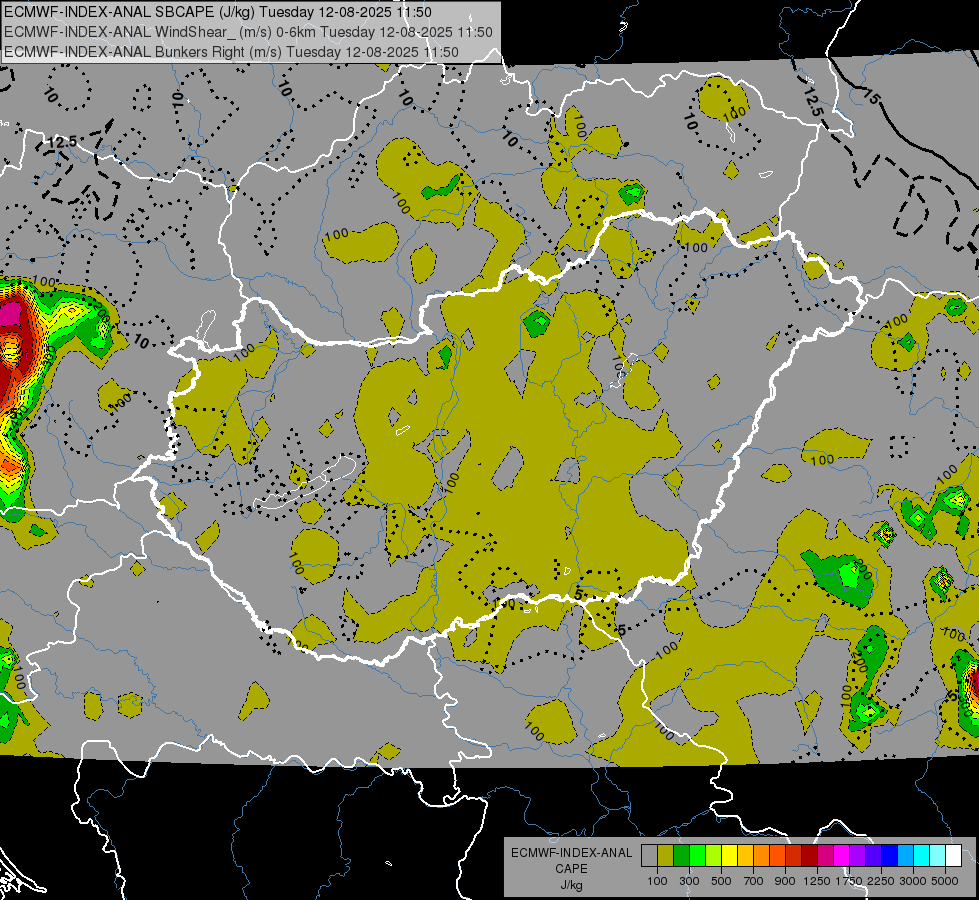Pick the sky blue legend swatch

pyautogui.click(x=905, y=855)
